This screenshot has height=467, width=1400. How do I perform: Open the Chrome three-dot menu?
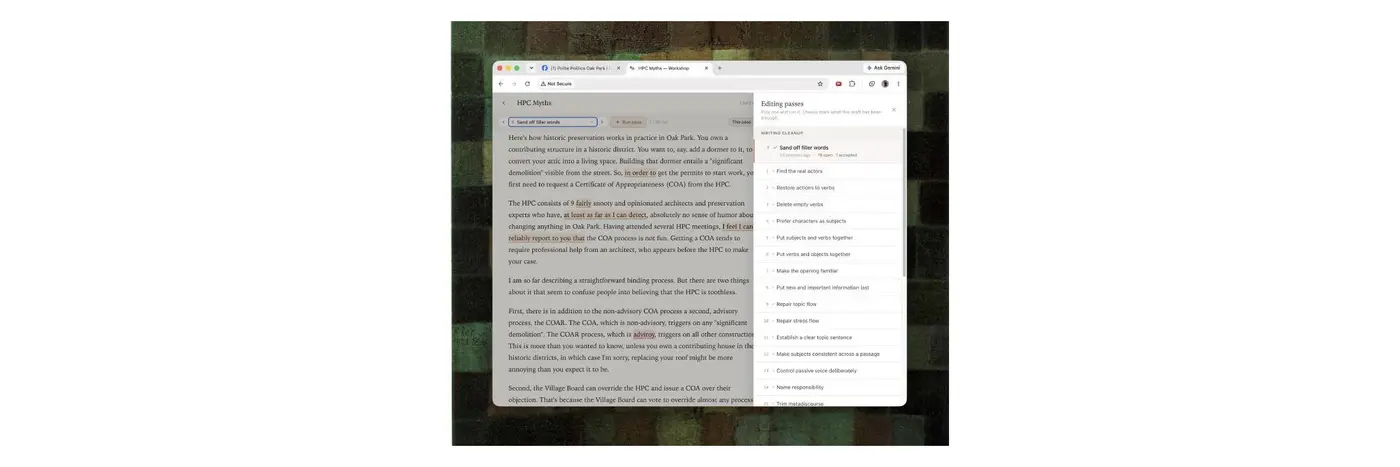898,84
